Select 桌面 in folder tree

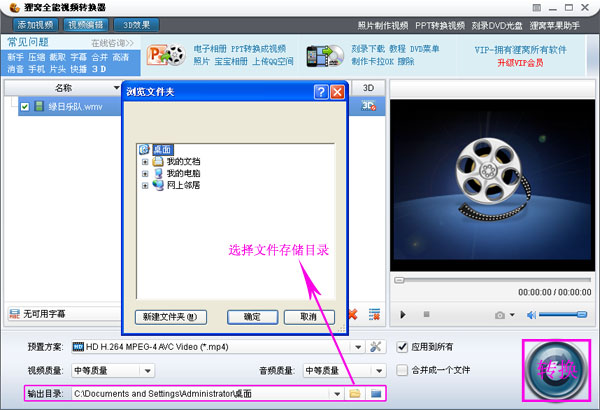(x=163, y=149)
